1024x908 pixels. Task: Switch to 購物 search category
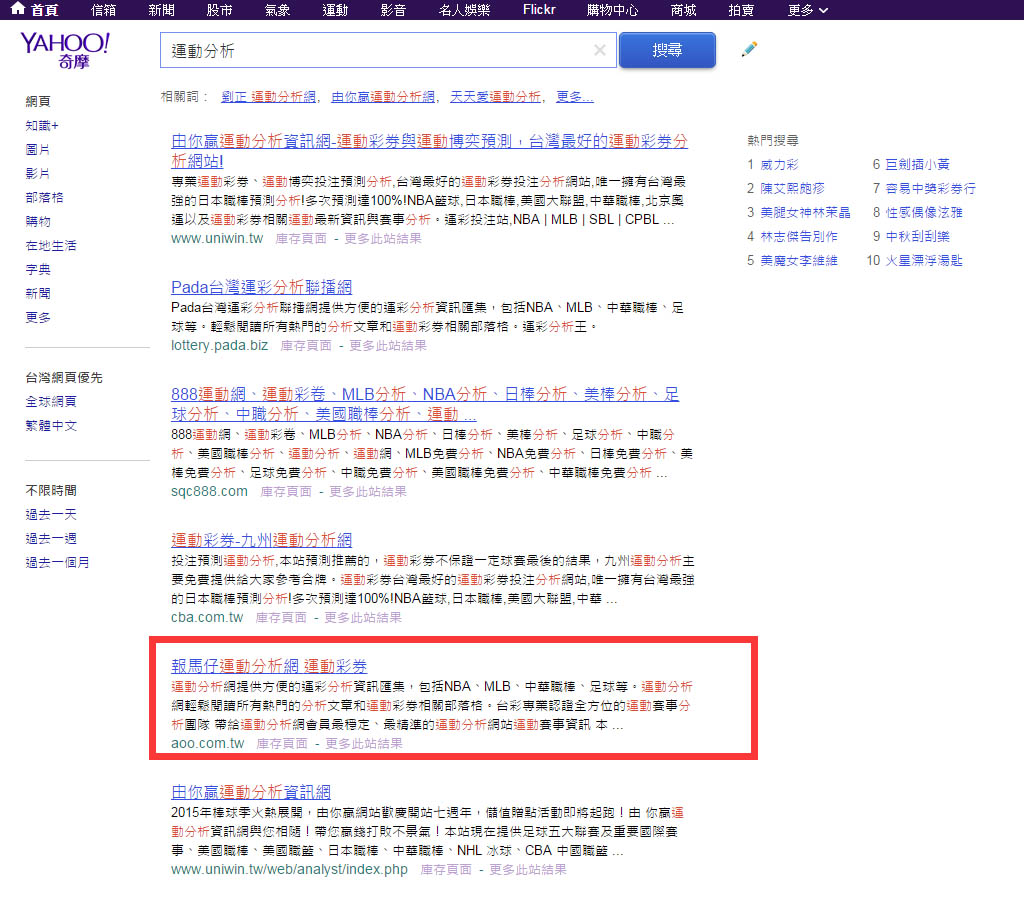[x=38, y=221]
